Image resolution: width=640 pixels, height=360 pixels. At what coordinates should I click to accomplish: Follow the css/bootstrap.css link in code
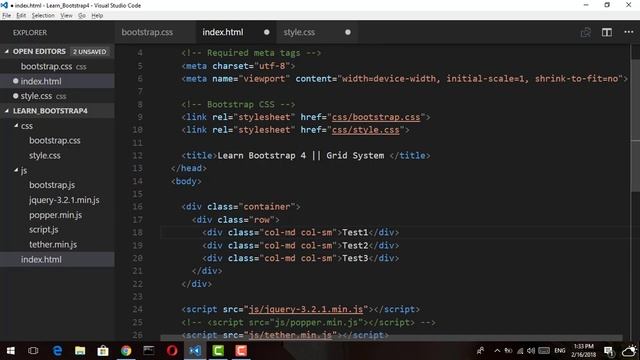[376, 117]
